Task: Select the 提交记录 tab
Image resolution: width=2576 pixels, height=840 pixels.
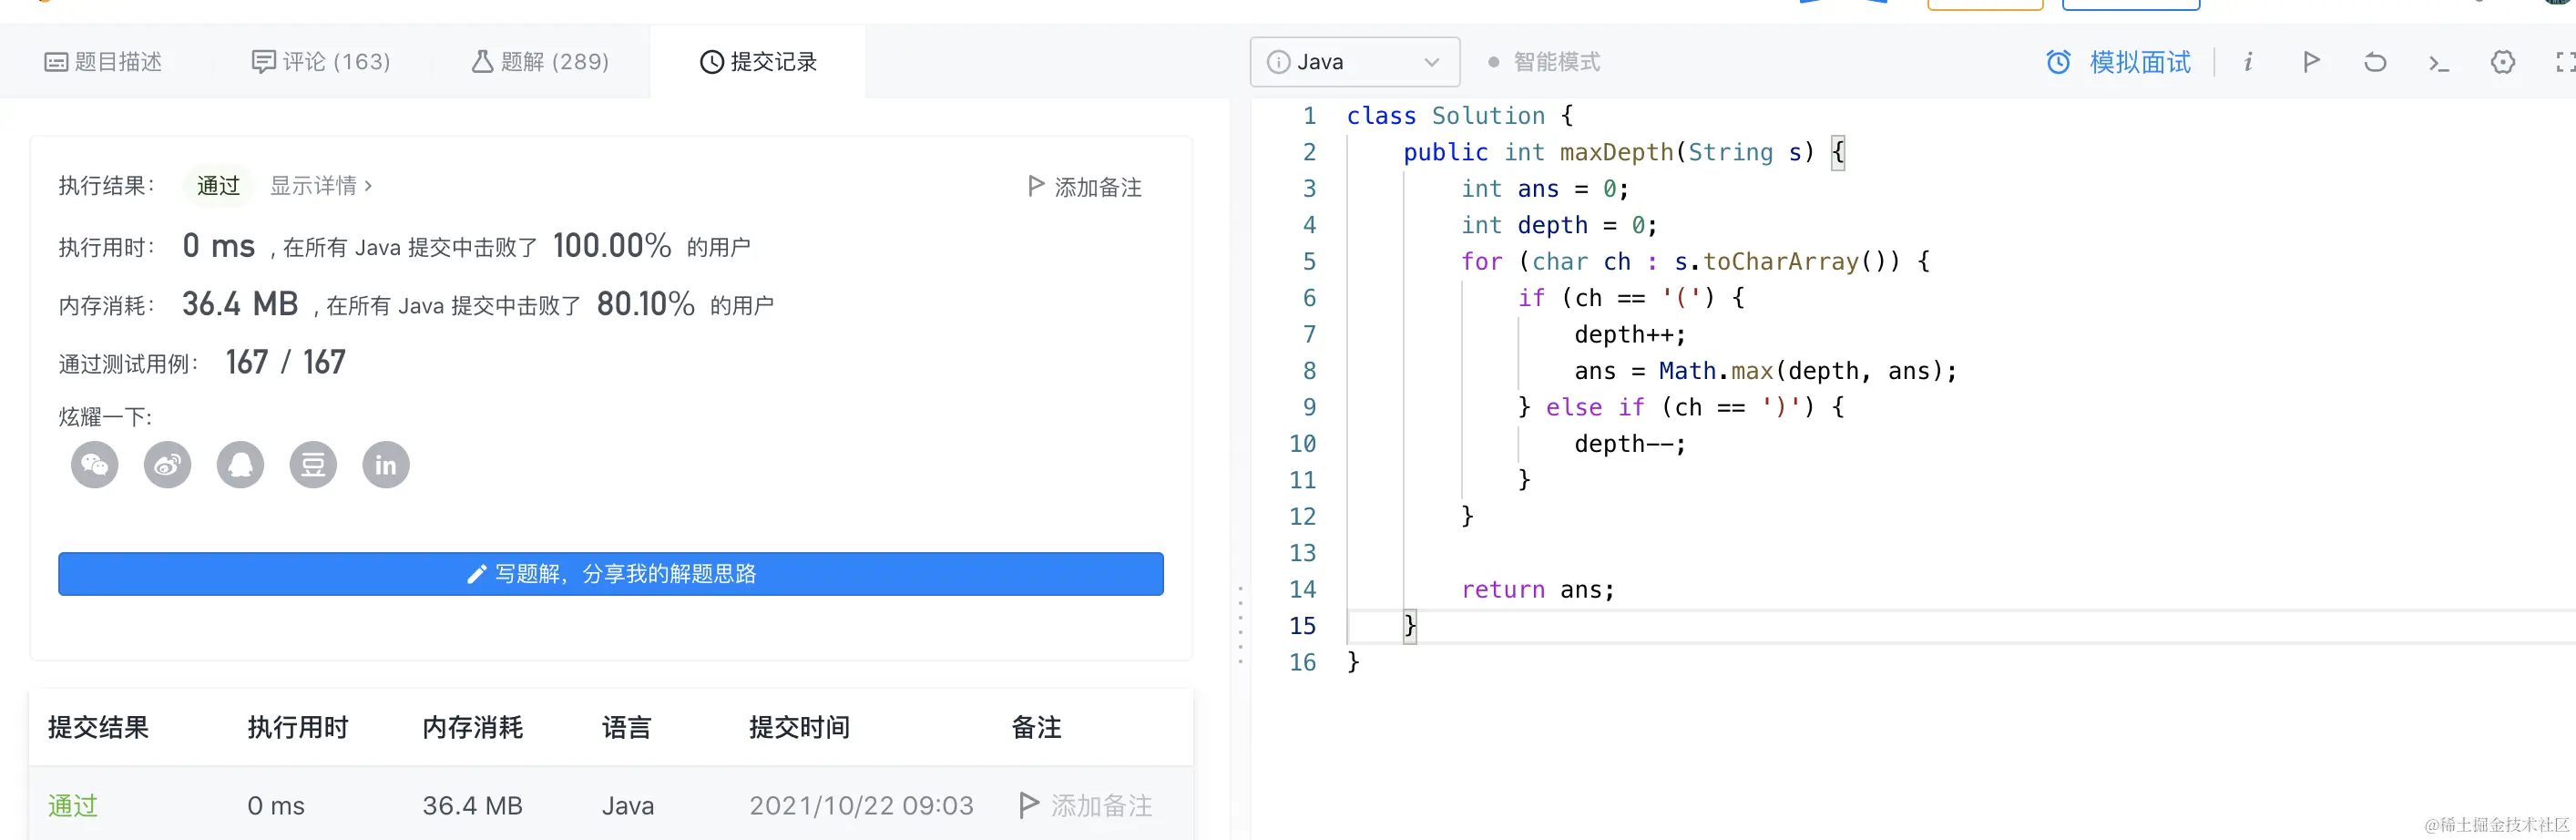Action: [758, 62]
